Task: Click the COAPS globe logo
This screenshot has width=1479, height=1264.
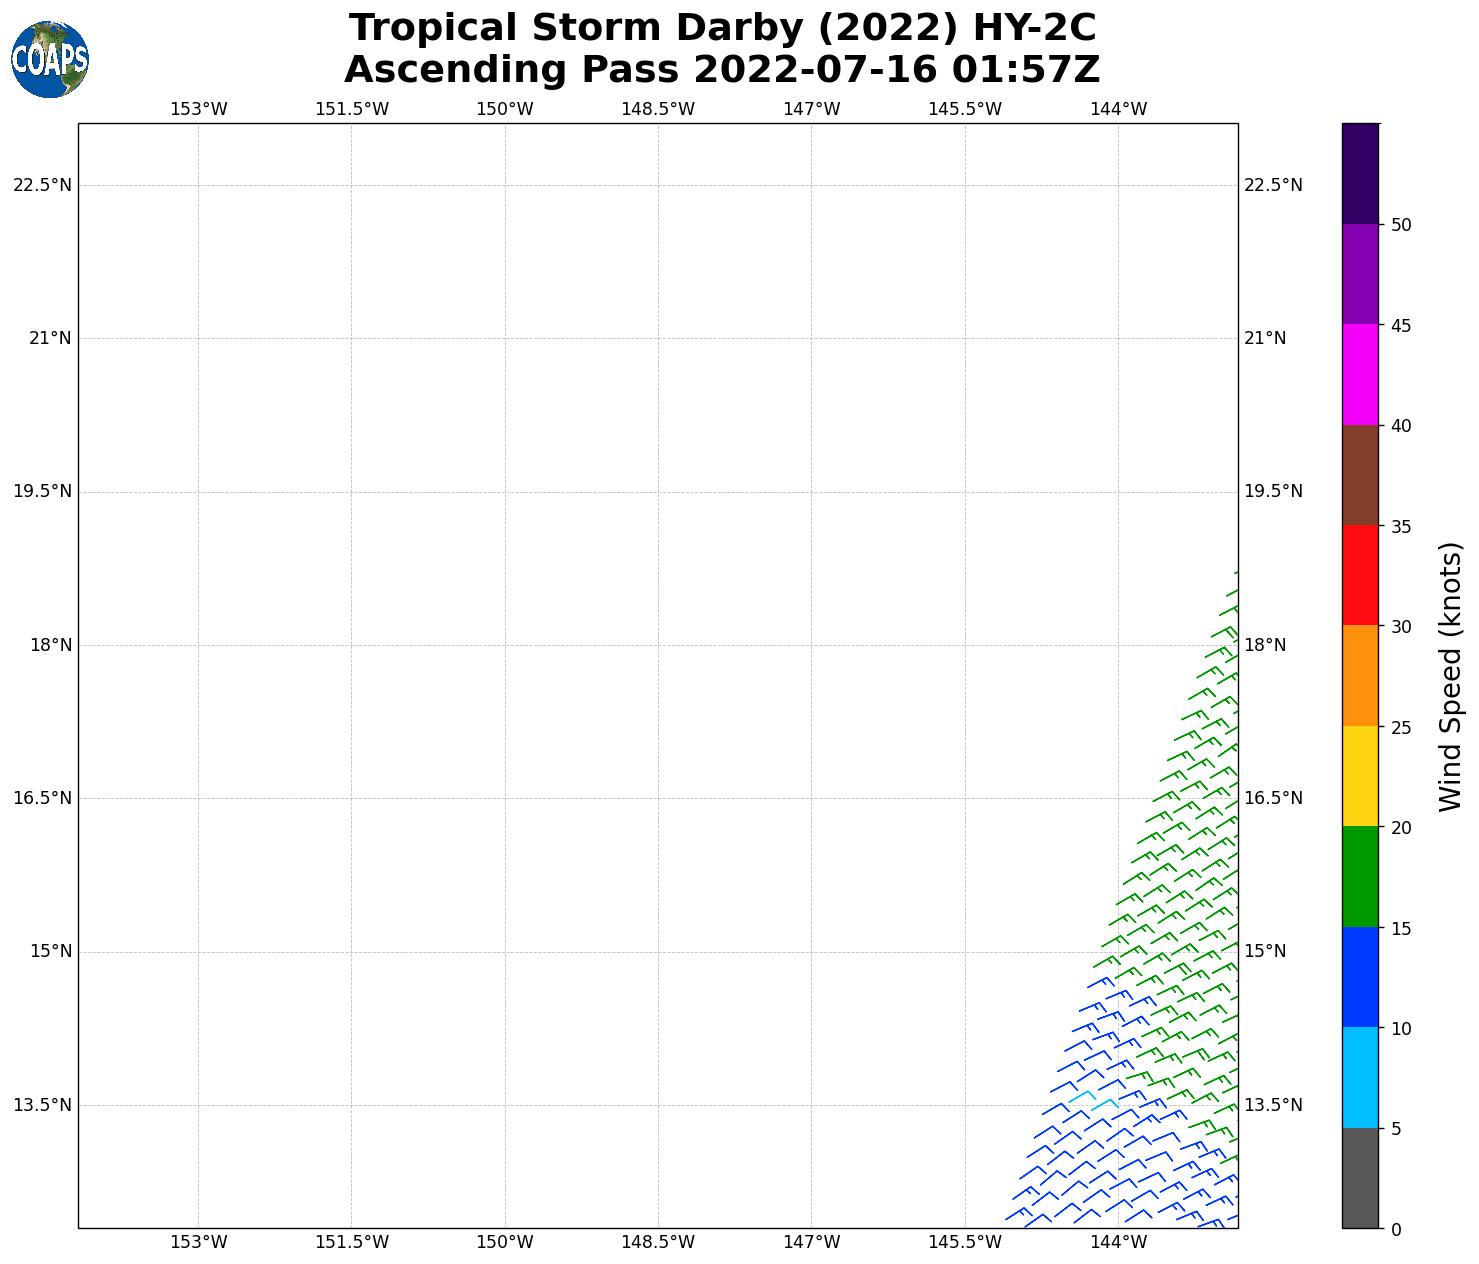Action: (50, 59)
